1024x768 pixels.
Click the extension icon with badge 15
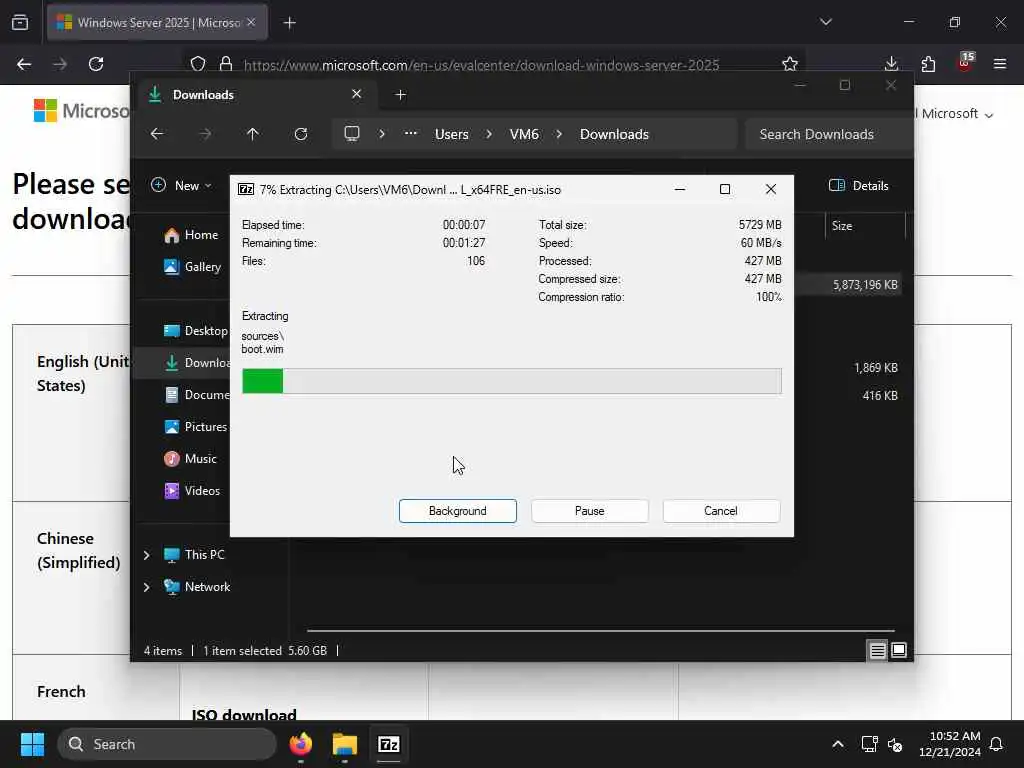point(965,62)
